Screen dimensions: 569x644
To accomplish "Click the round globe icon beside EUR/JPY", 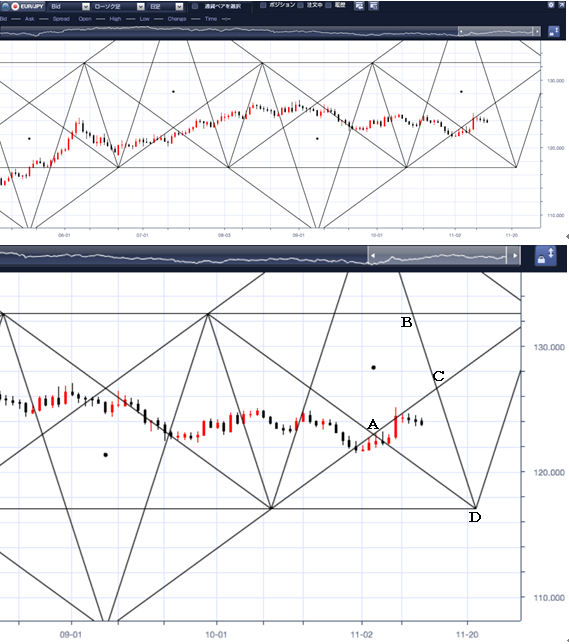I will click(5, 7).
